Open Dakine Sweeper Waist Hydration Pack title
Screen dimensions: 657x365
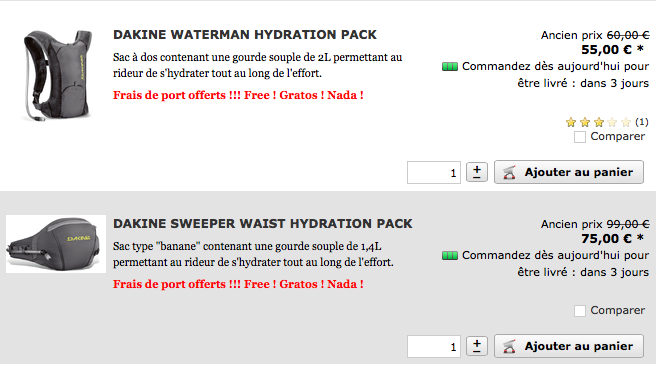tap(263, 224)
